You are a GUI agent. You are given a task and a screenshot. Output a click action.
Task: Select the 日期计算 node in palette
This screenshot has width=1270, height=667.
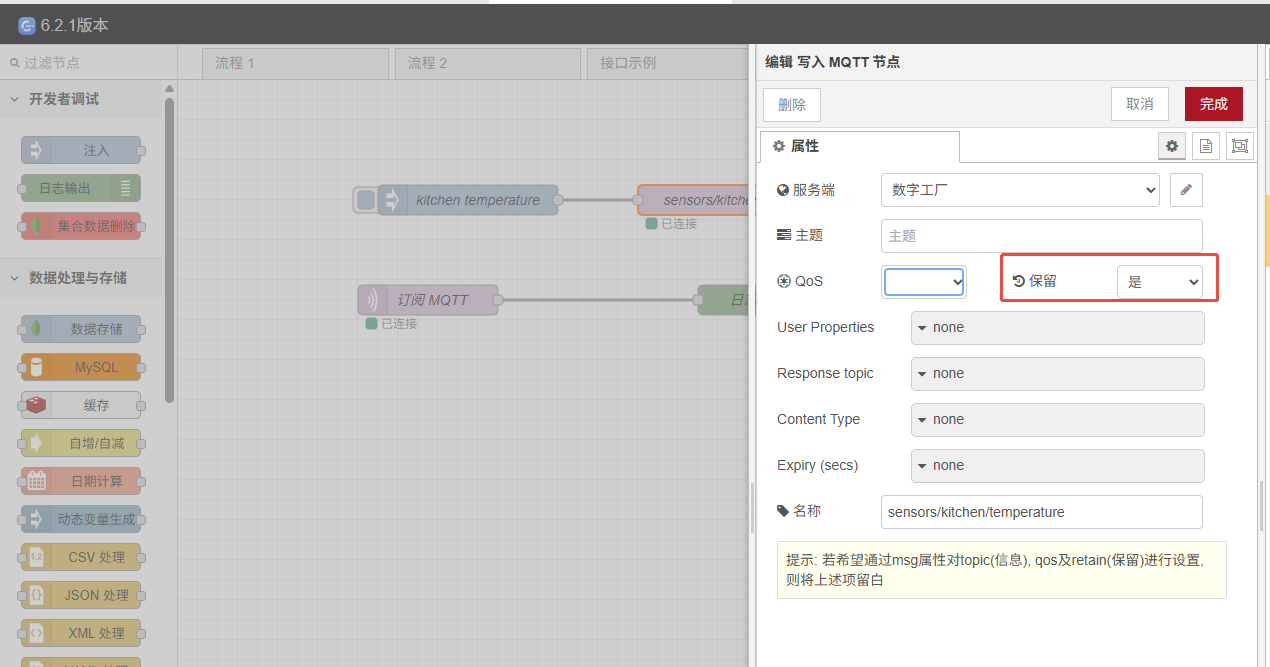point(80,480)
